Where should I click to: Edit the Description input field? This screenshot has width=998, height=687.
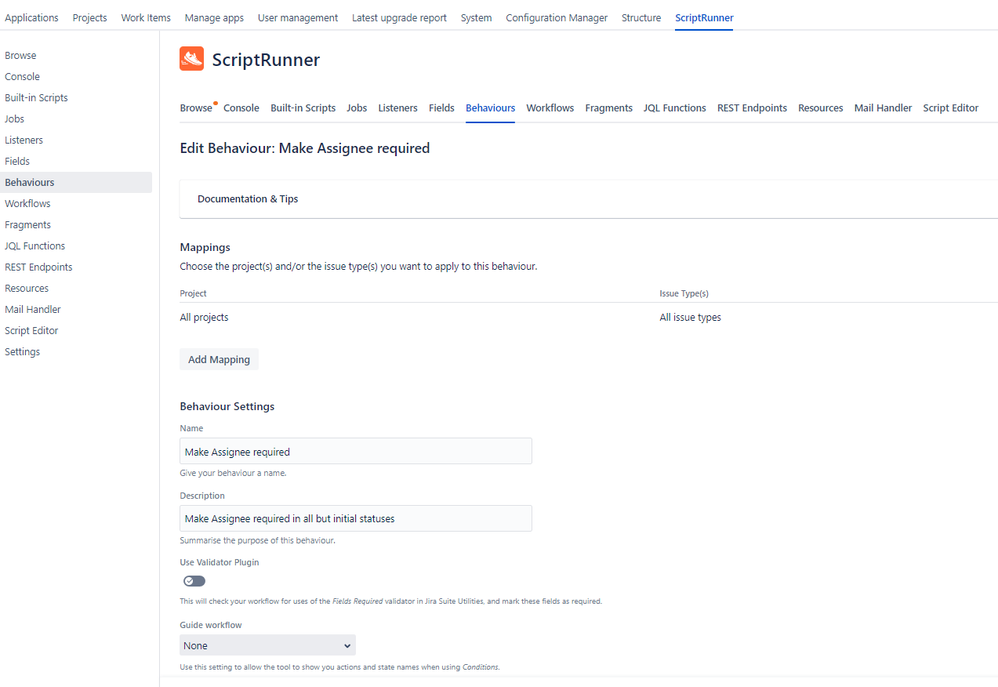point(356,518)
